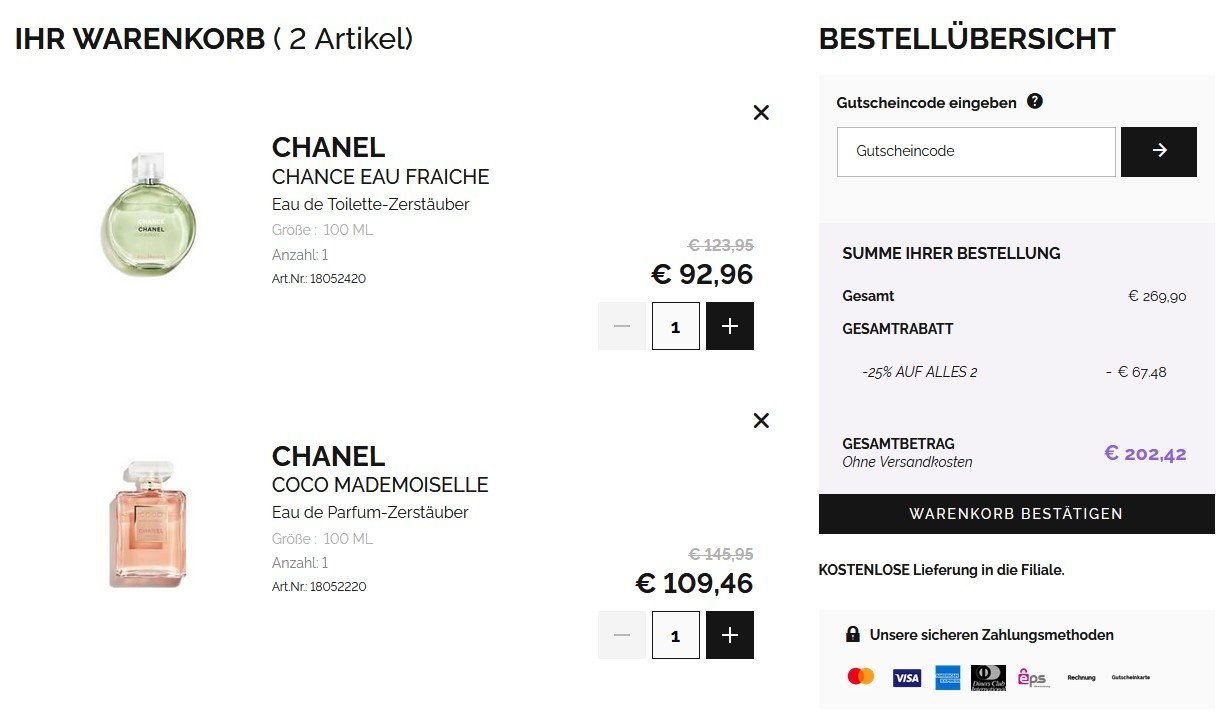Click the Gutscheincode help question mark icon

tap(1035, 101)
